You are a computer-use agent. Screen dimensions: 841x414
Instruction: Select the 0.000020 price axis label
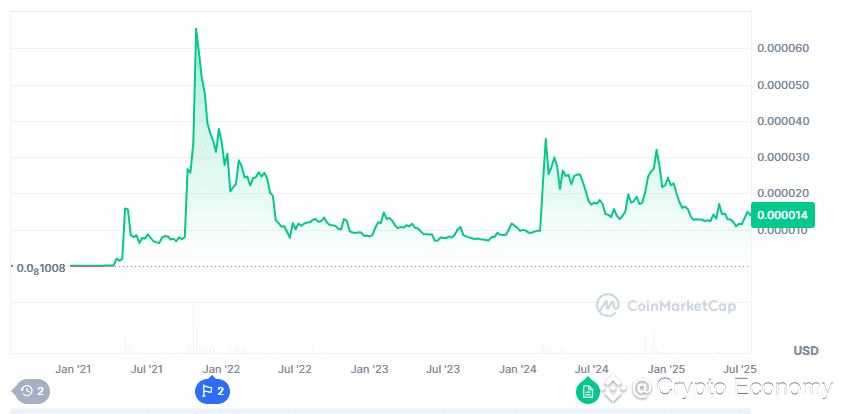point(783,193)
